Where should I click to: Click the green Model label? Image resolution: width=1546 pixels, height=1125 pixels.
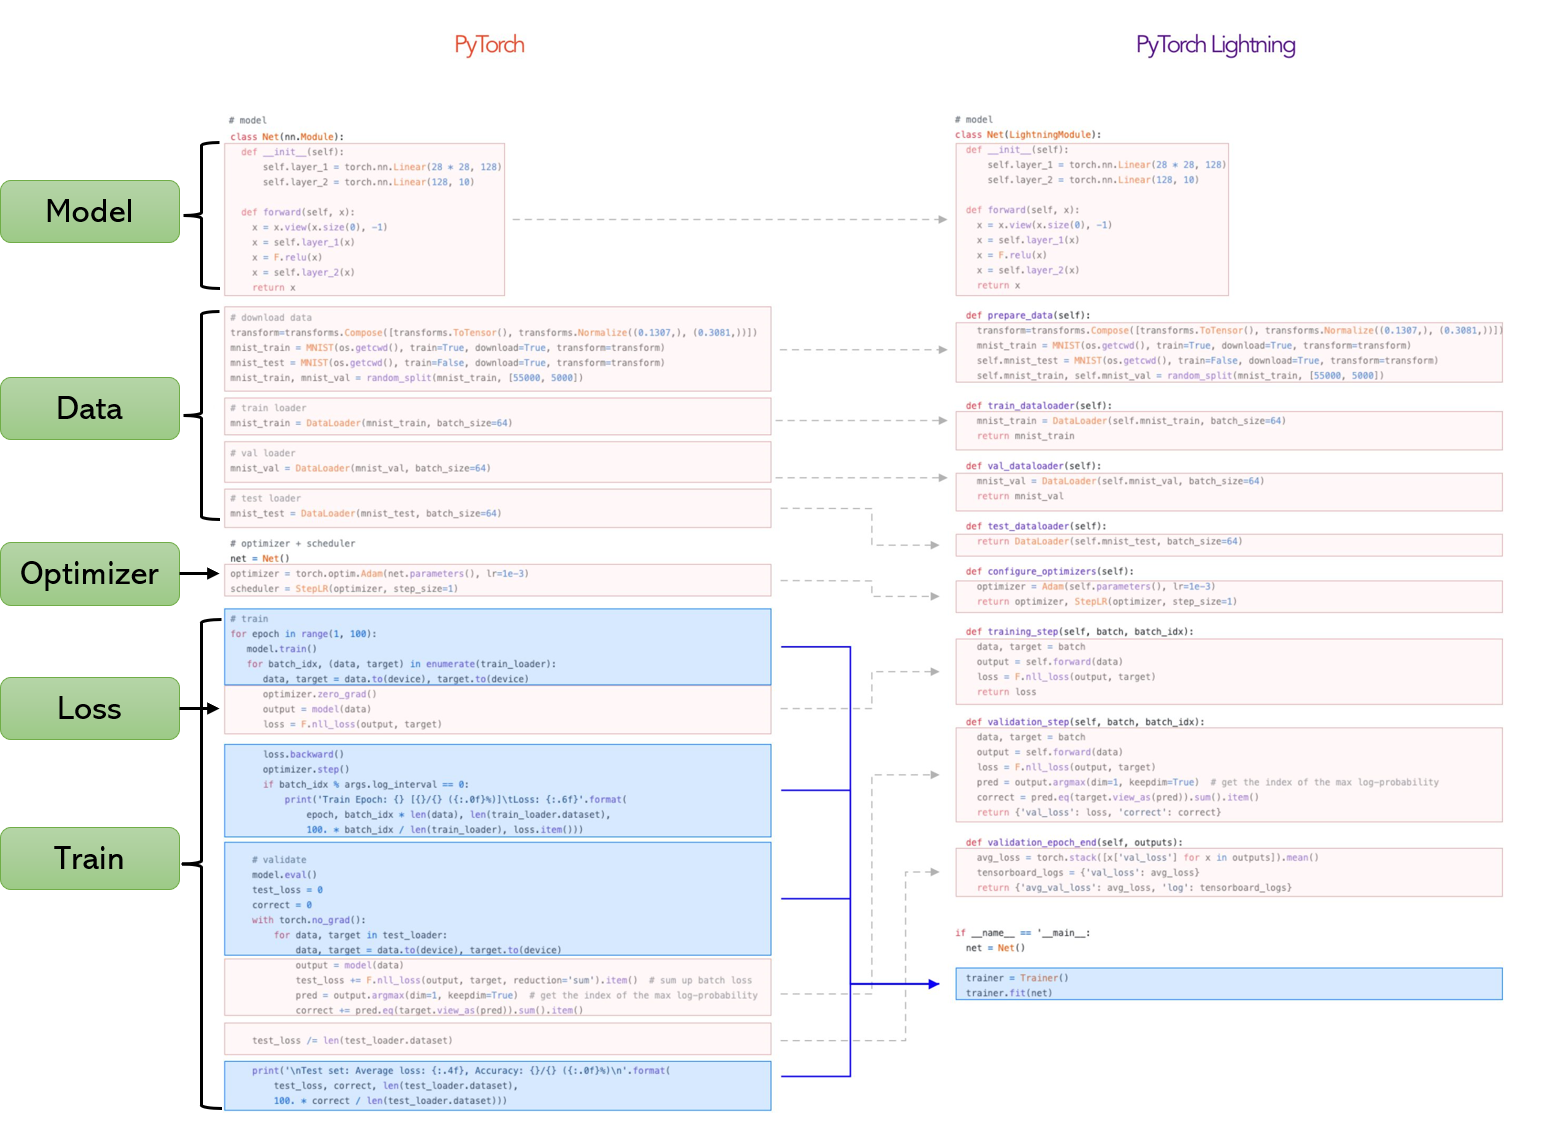pyautogui.click(x=90, y=211)
